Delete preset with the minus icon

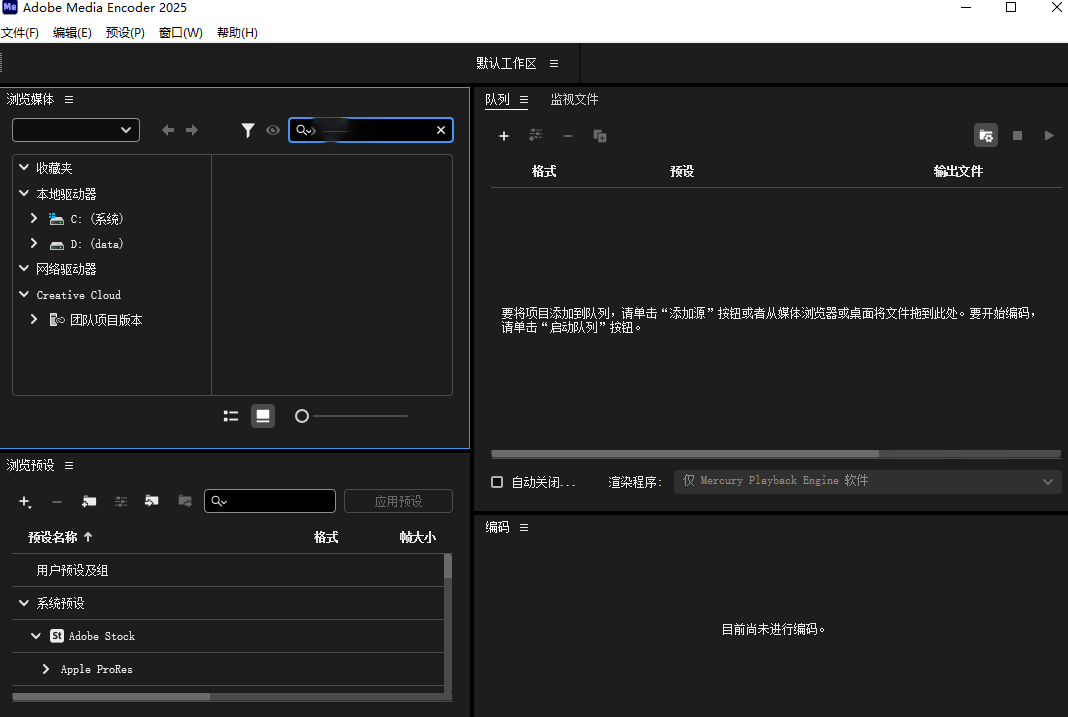tap(57, 502)
